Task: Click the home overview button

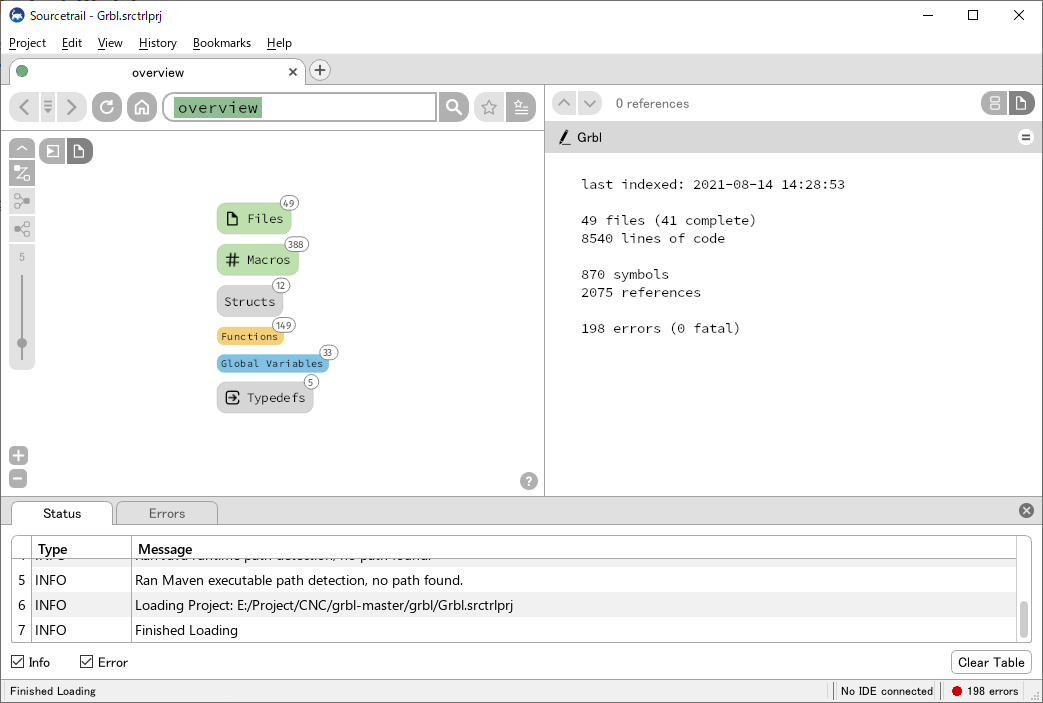Action: pyautogui.click(x=142, y=106)
